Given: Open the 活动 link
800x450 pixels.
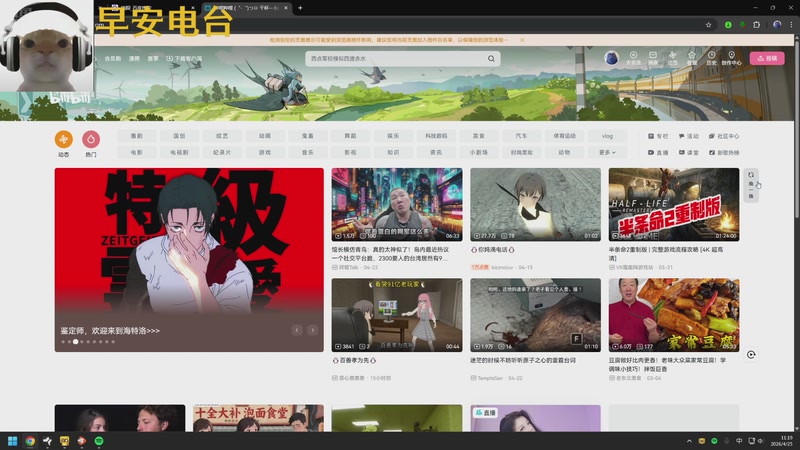Looking at the screenshot, I should (x=688, y=136).
